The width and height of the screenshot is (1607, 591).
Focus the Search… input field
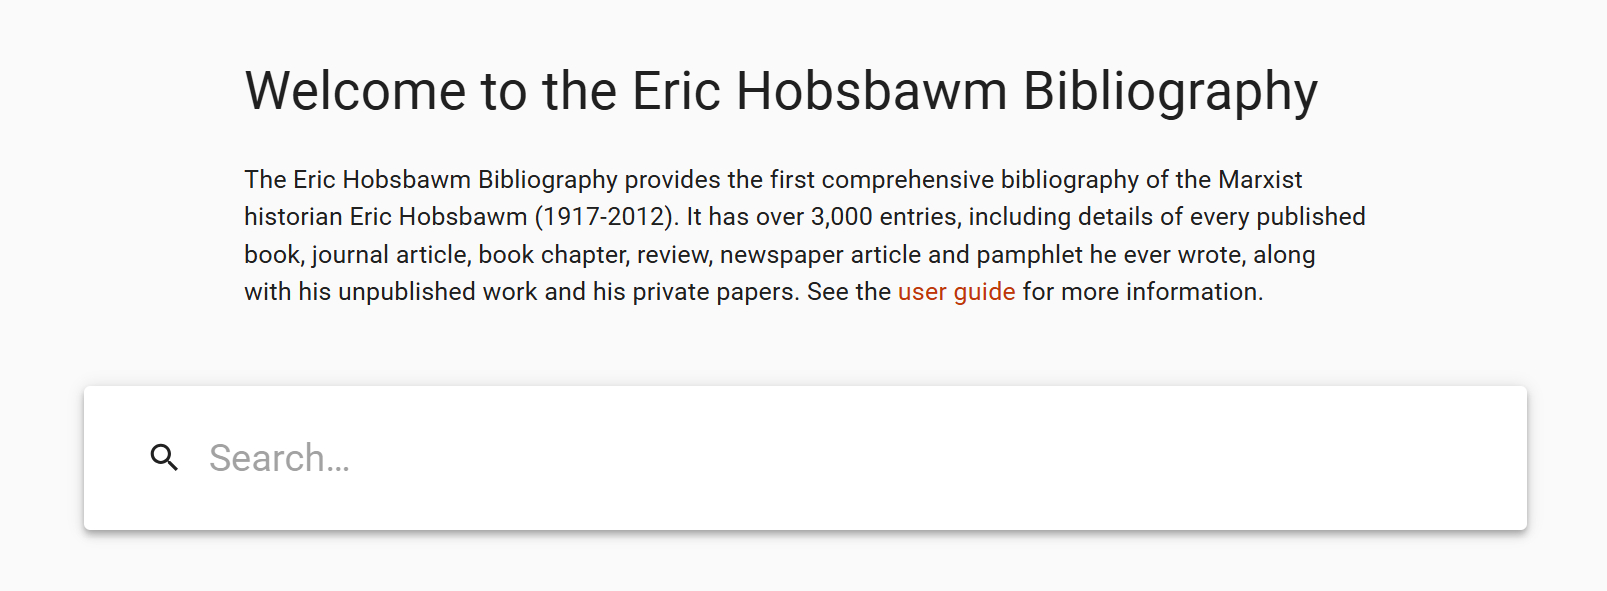click(800, 458)
